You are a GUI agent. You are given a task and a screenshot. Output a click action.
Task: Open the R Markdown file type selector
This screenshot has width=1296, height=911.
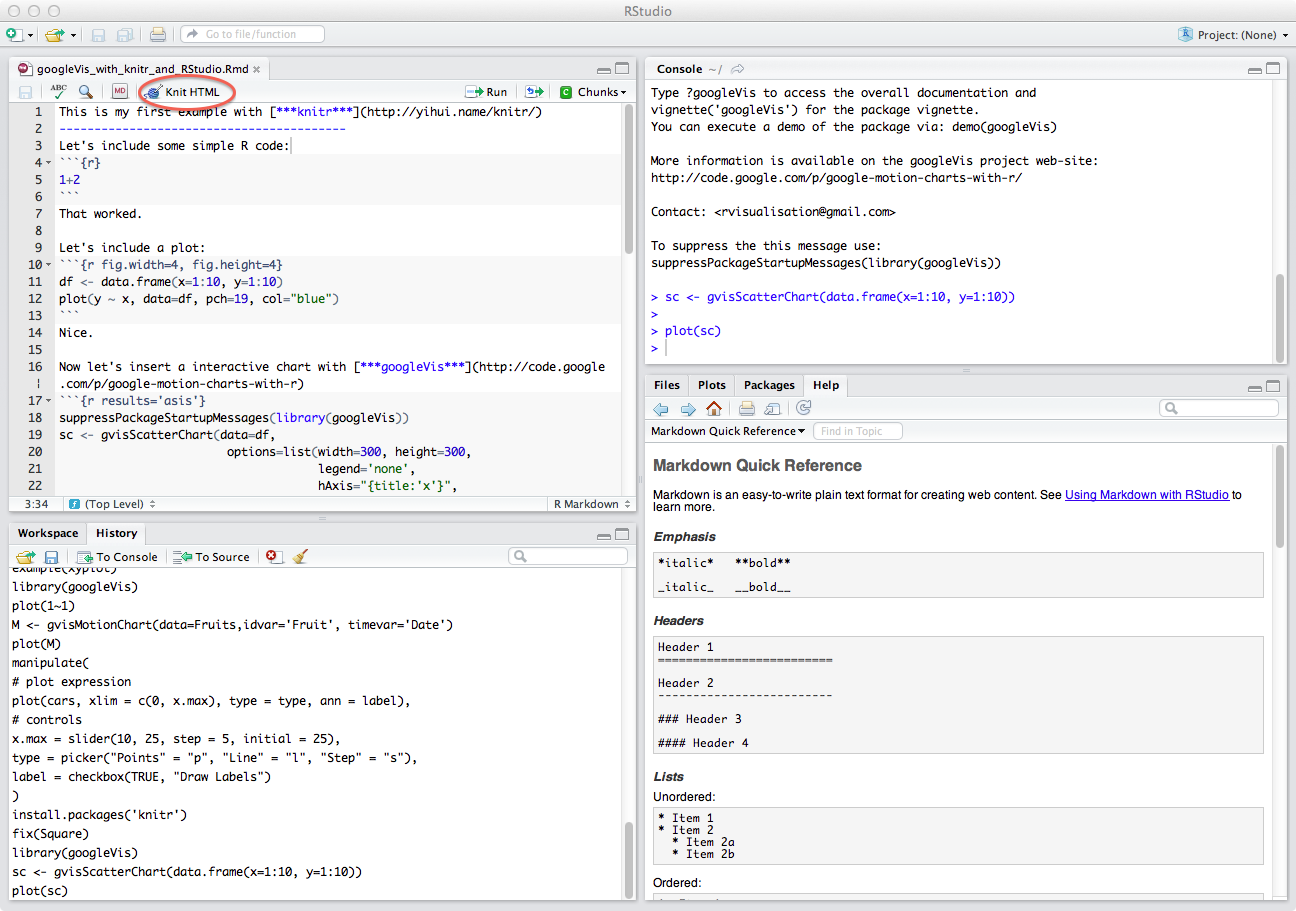[590, 504]
